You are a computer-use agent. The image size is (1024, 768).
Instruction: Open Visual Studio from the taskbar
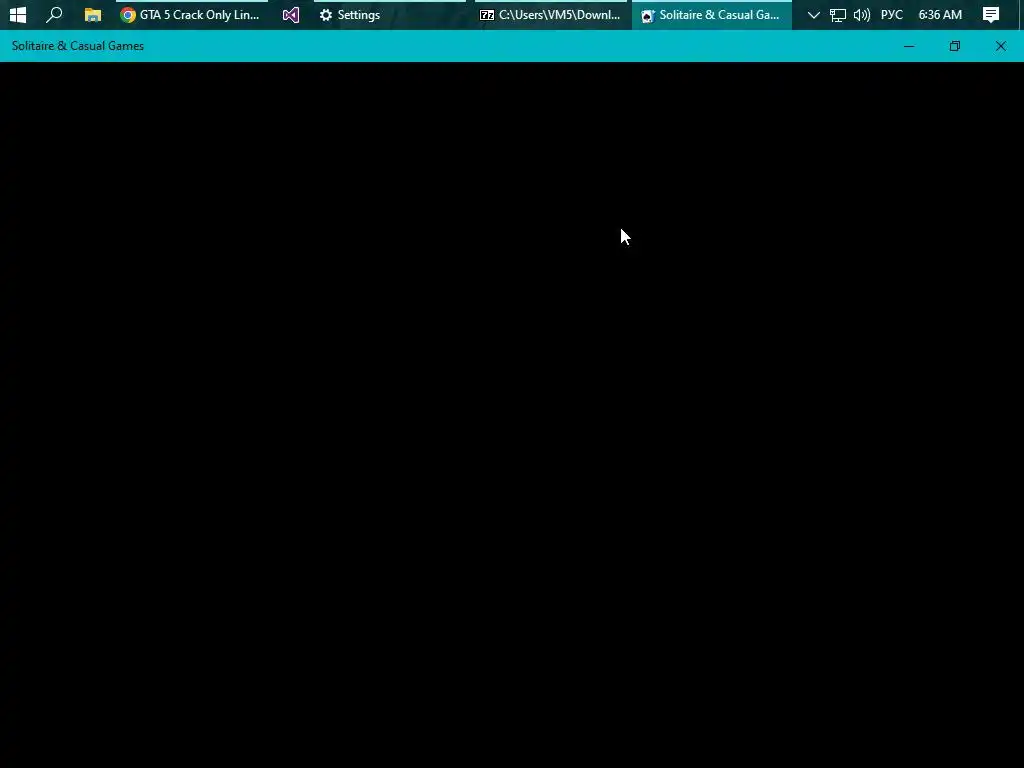point(291,14)
